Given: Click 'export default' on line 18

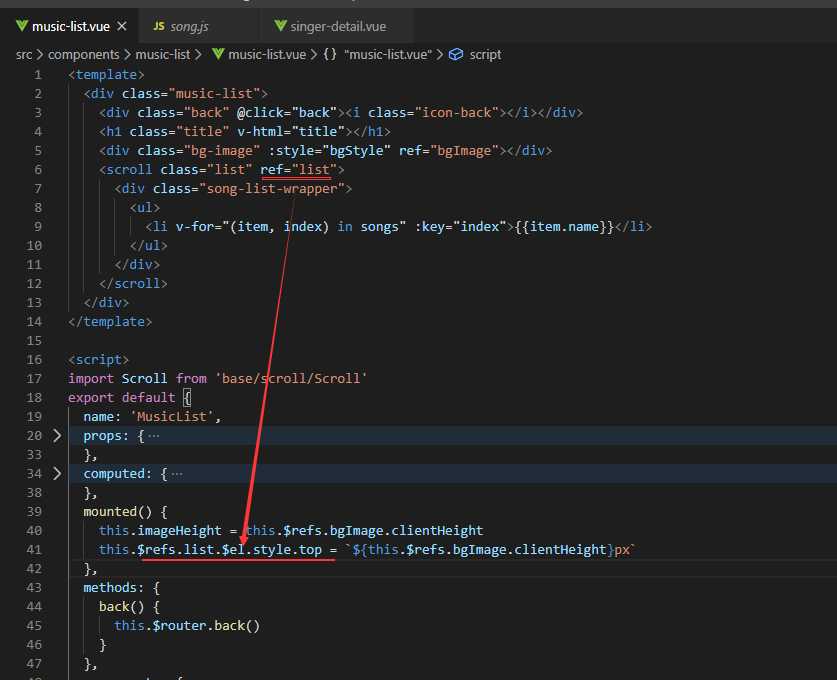Looking at the screenshot, I should 122,398.
